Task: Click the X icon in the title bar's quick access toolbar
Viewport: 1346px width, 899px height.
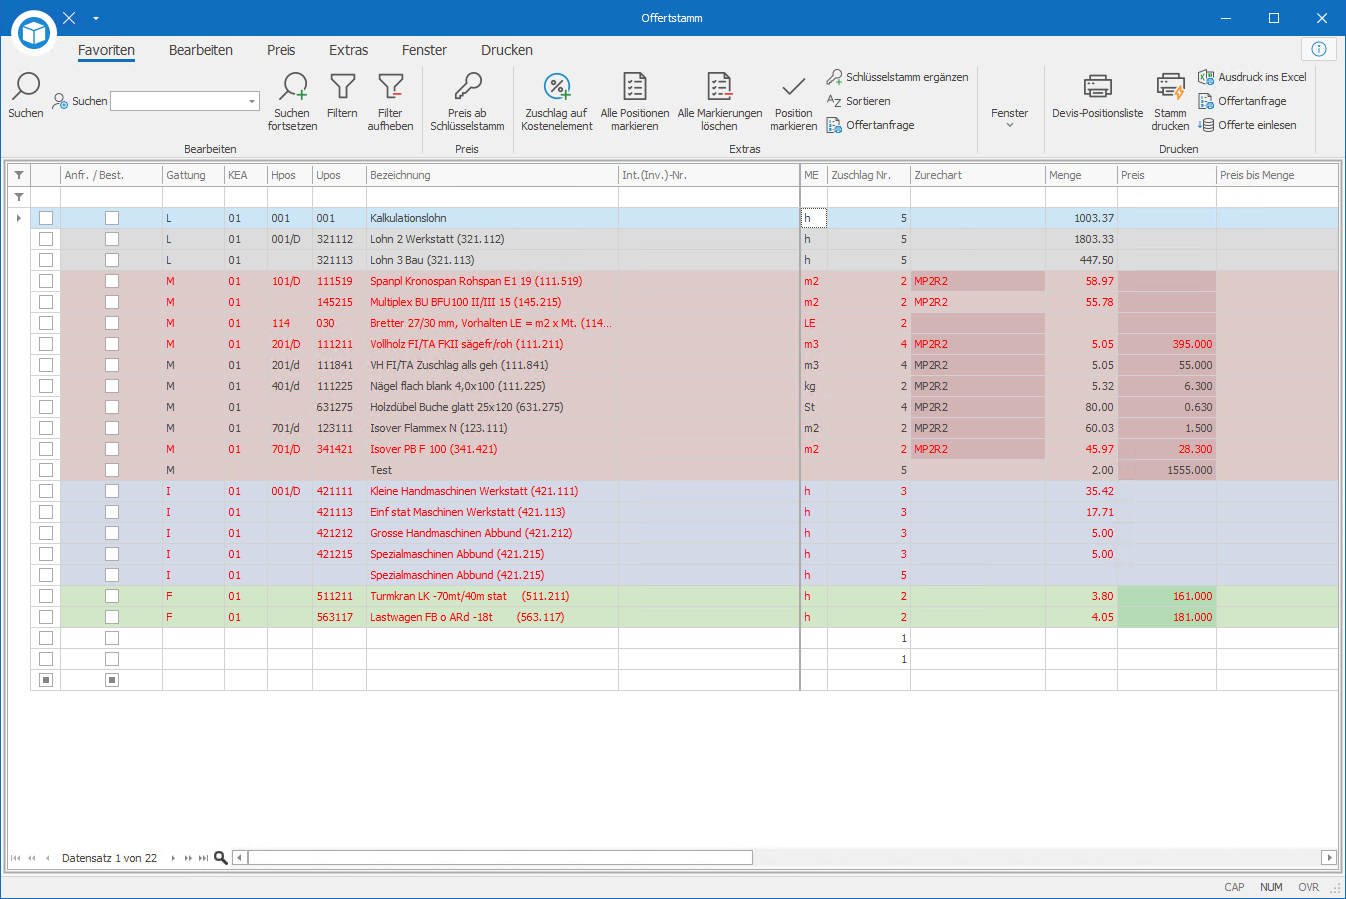Action: click(69, 18)
